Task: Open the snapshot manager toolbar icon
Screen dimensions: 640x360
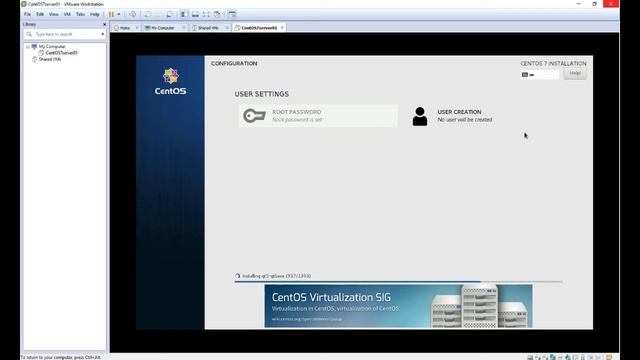Action: coord(169,14)
